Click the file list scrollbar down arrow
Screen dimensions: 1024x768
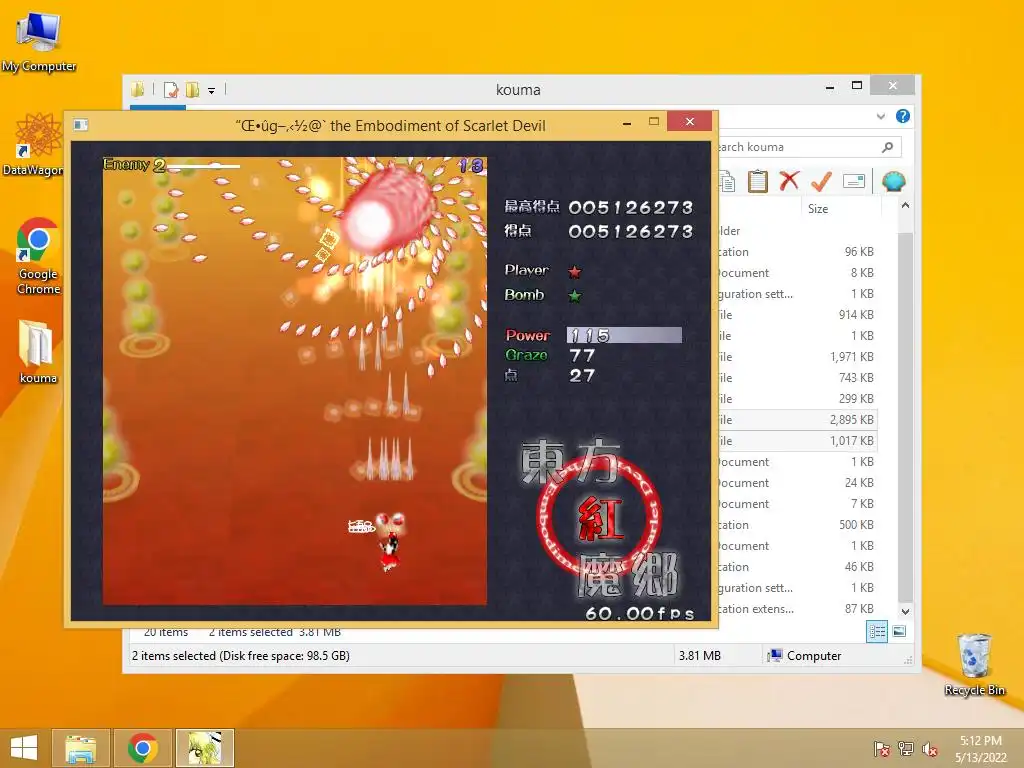(905, 612)
